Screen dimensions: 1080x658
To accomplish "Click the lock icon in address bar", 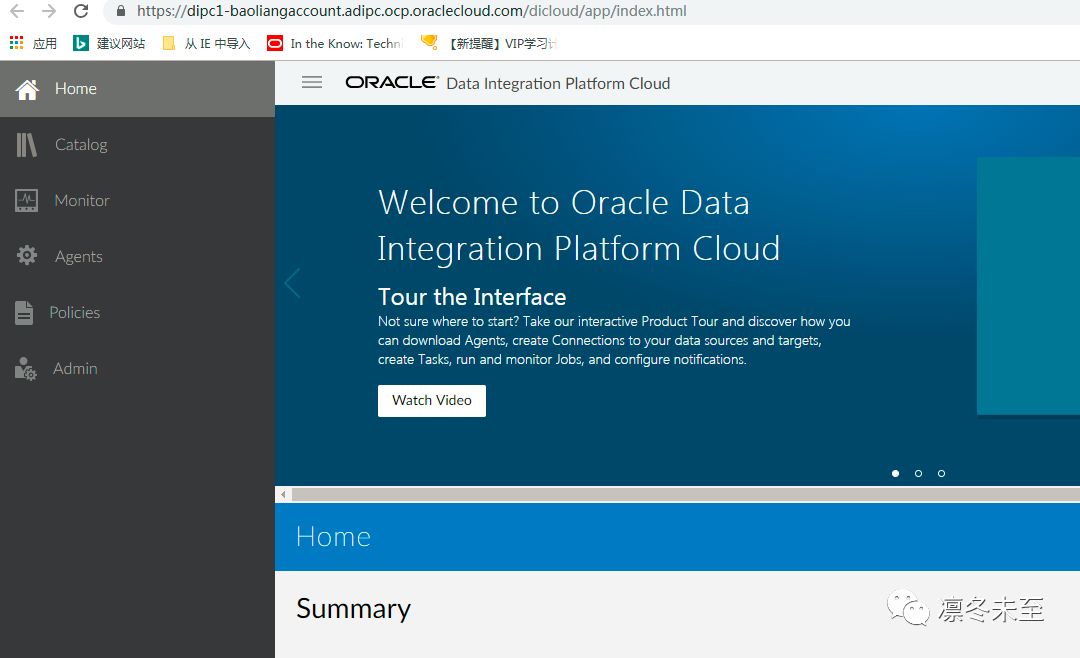I will click(121, 11).
